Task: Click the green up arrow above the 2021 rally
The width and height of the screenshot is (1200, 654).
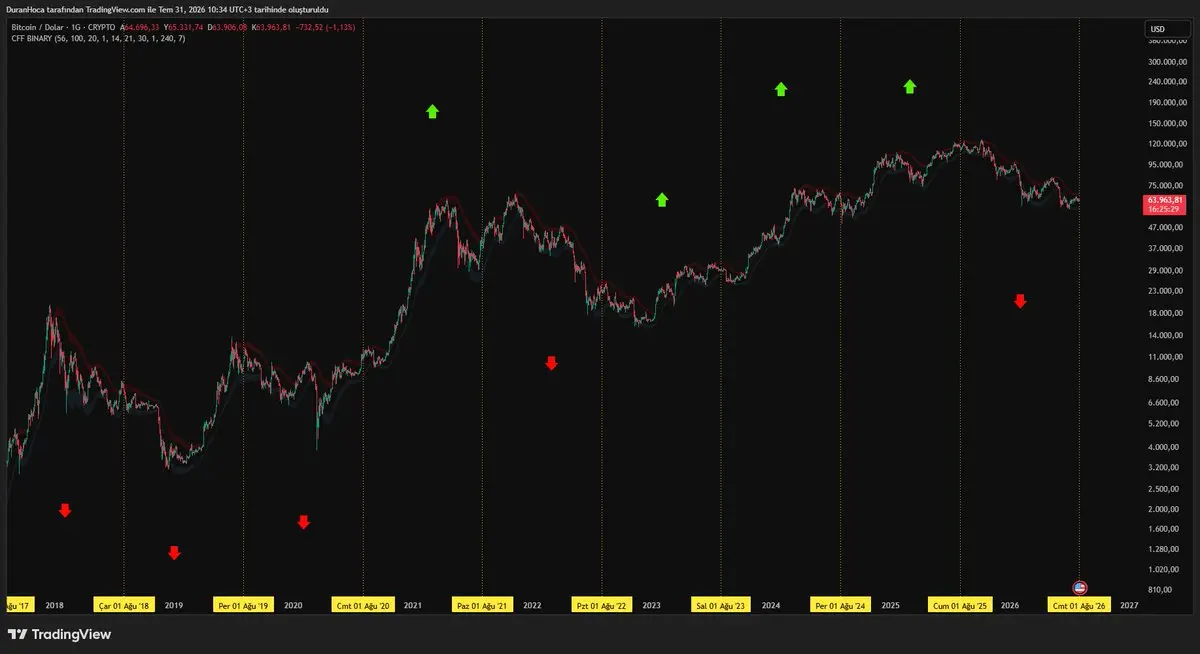Action: click(x=432, y=111)
